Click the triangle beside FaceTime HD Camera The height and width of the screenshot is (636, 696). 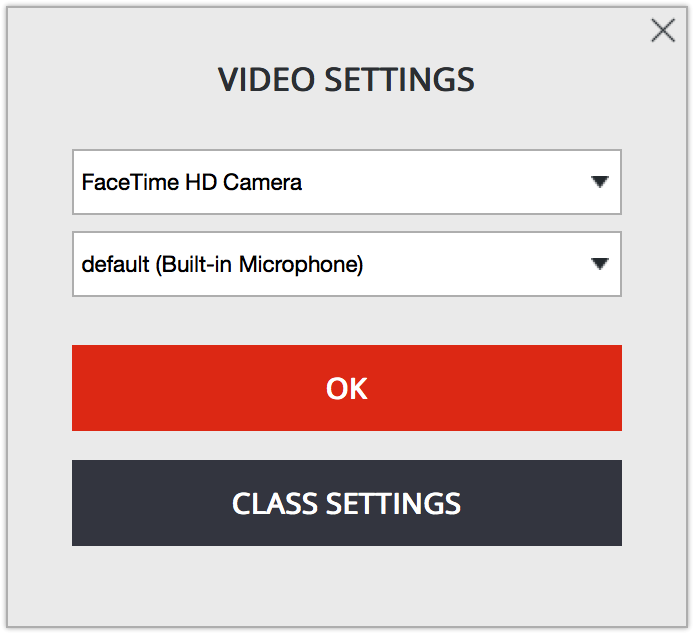coord(599,182)
